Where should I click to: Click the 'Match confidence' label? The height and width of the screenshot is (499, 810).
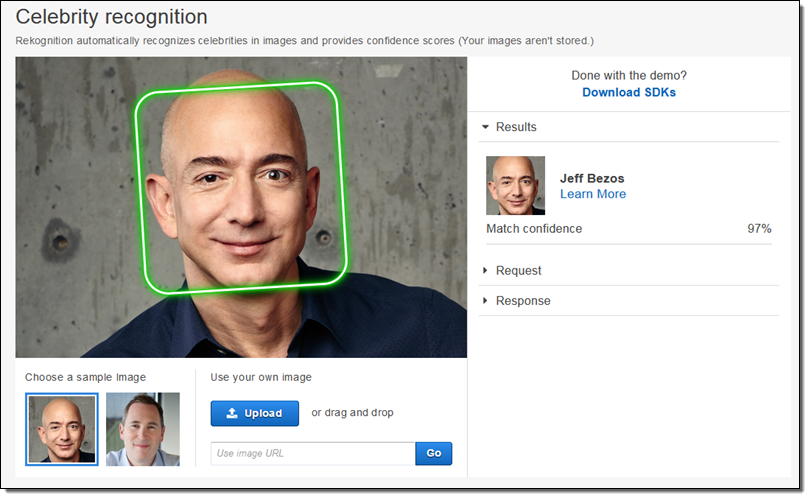534,229
